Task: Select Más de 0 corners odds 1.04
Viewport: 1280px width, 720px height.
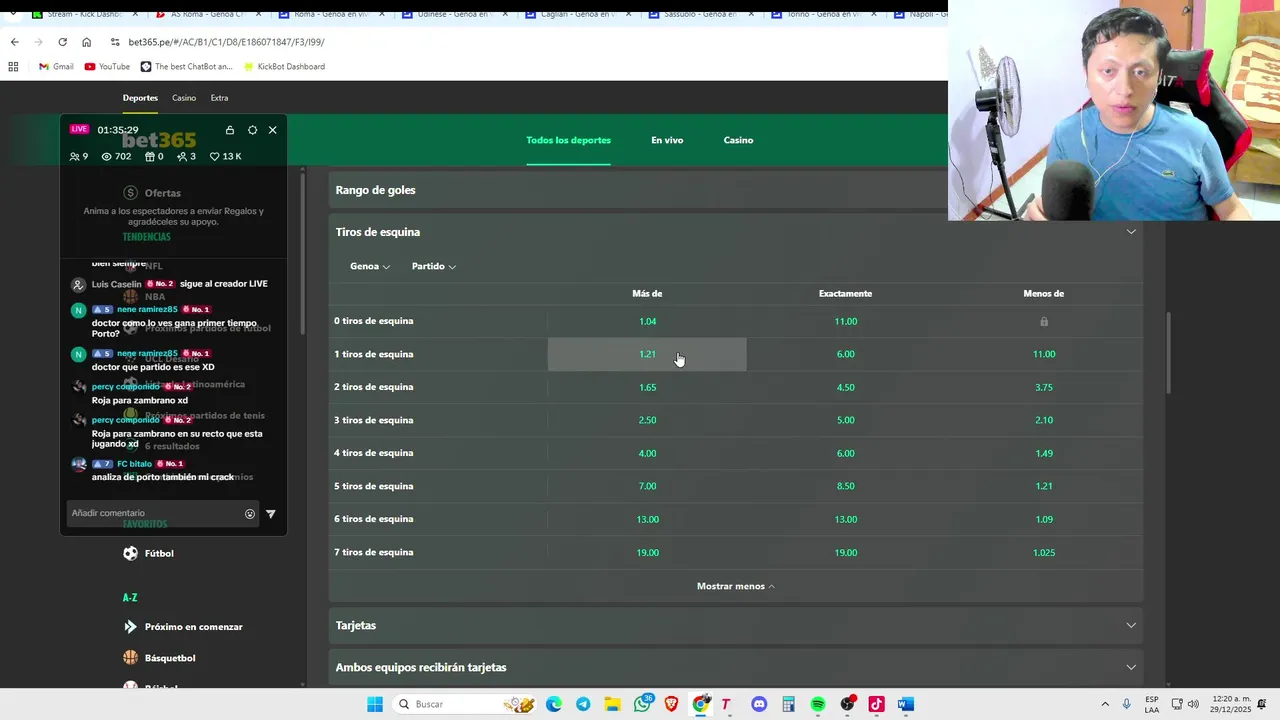Action: point(647,321)
